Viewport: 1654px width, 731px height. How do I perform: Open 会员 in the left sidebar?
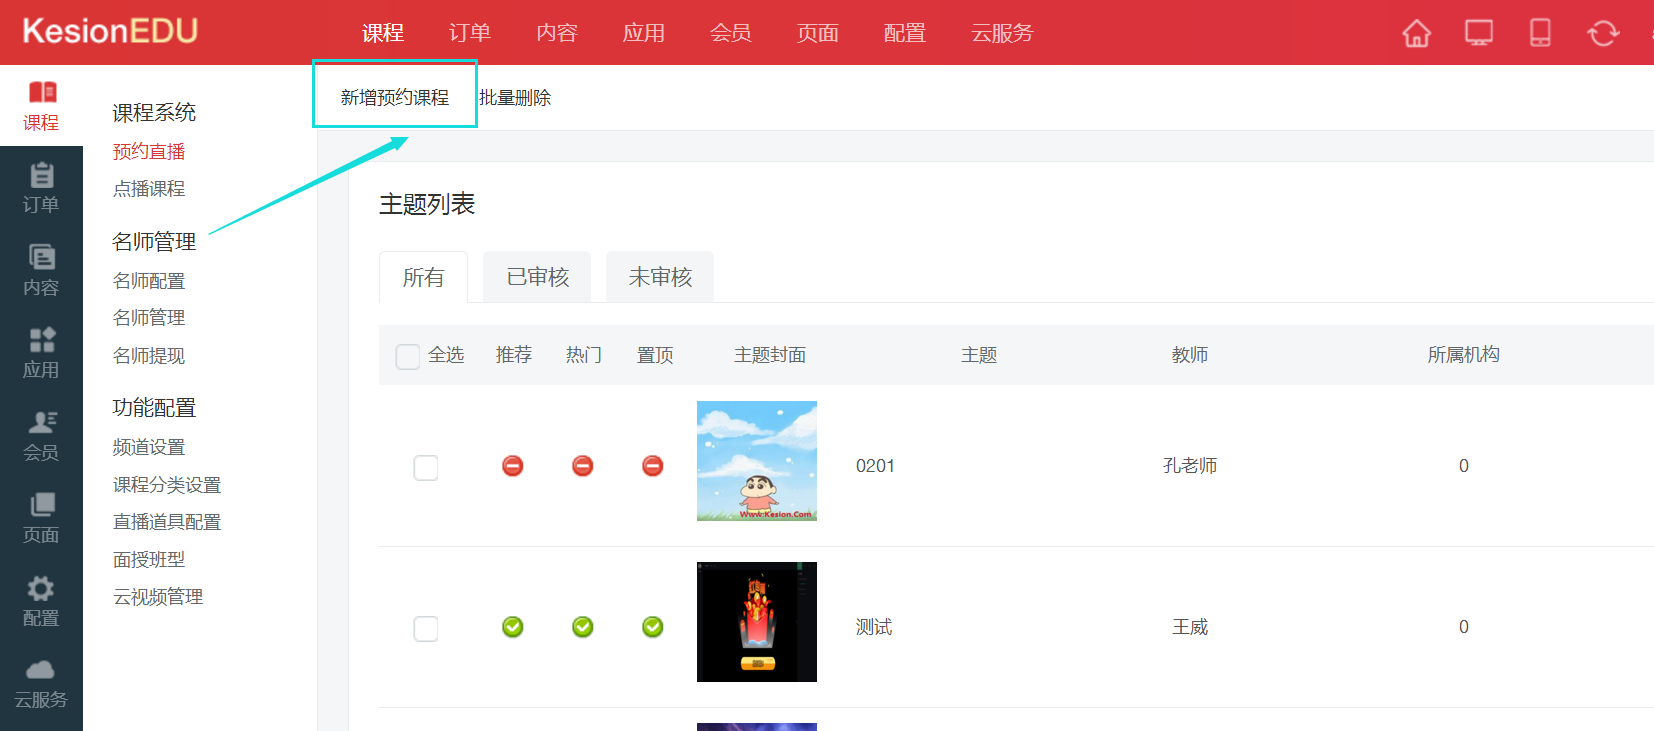[x=41, y=436]
